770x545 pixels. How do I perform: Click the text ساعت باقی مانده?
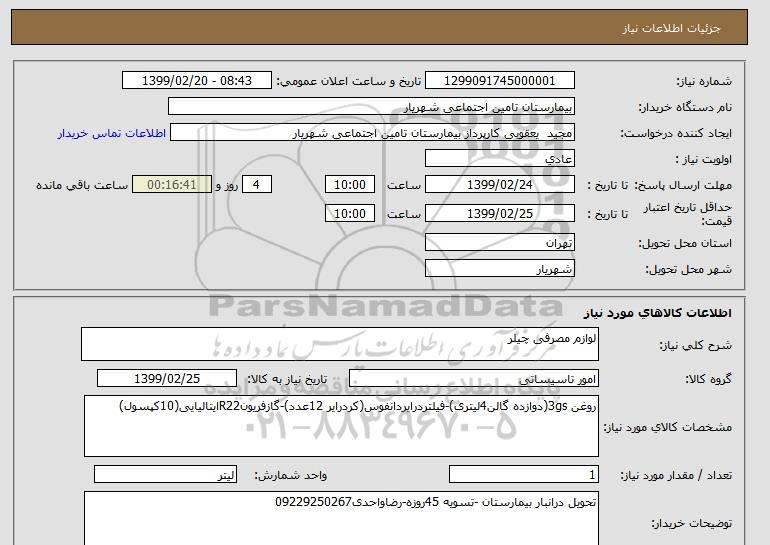pos(82,185)
